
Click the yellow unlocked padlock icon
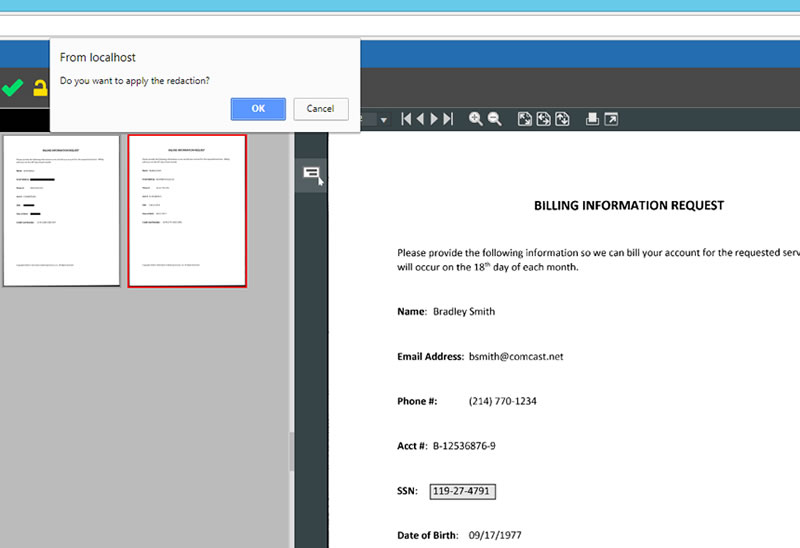pyautogui.click(x=40, y=88)
